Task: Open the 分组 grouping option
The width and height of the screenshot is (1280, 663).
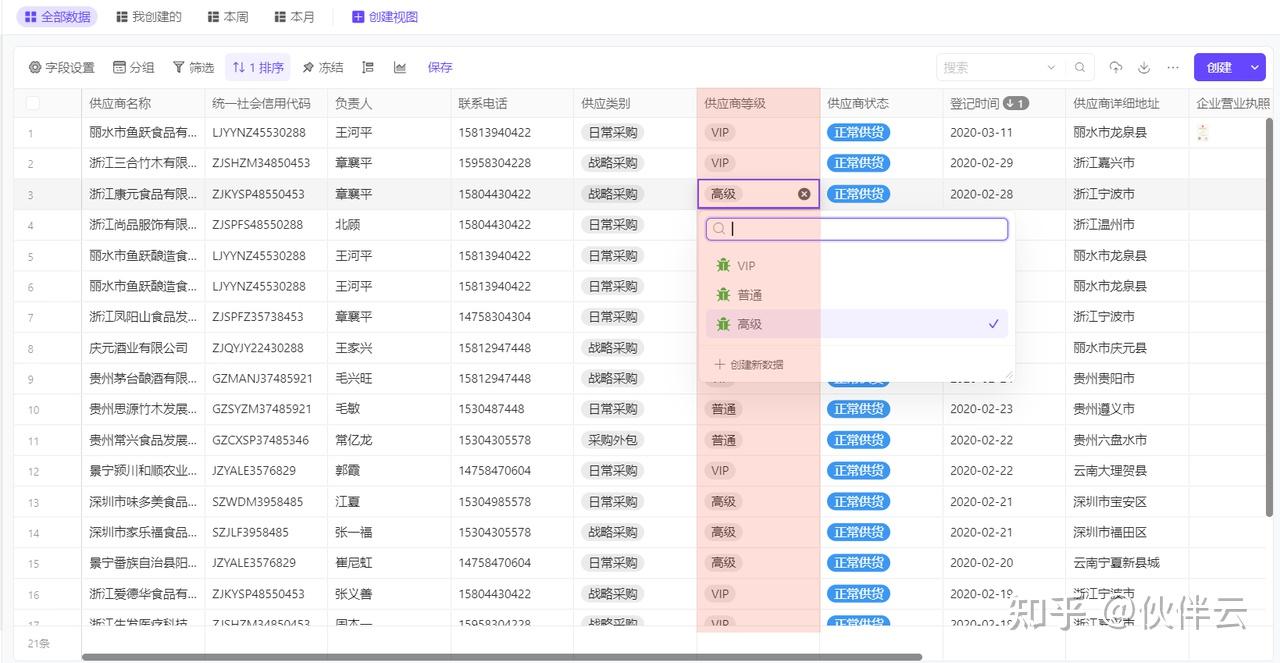Action: coord(134,67)
